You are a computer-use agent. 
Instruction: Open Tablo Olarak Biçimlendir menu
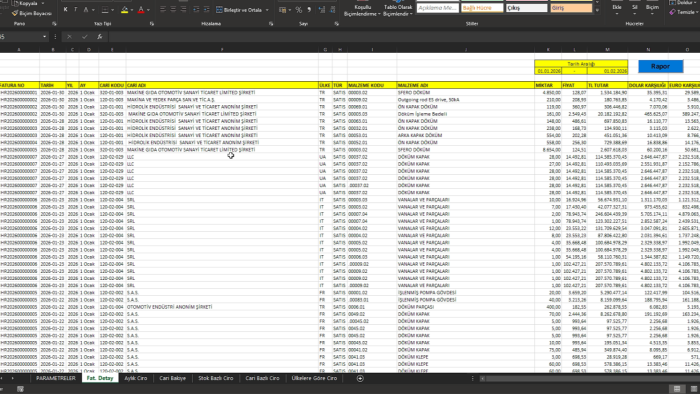398,10
